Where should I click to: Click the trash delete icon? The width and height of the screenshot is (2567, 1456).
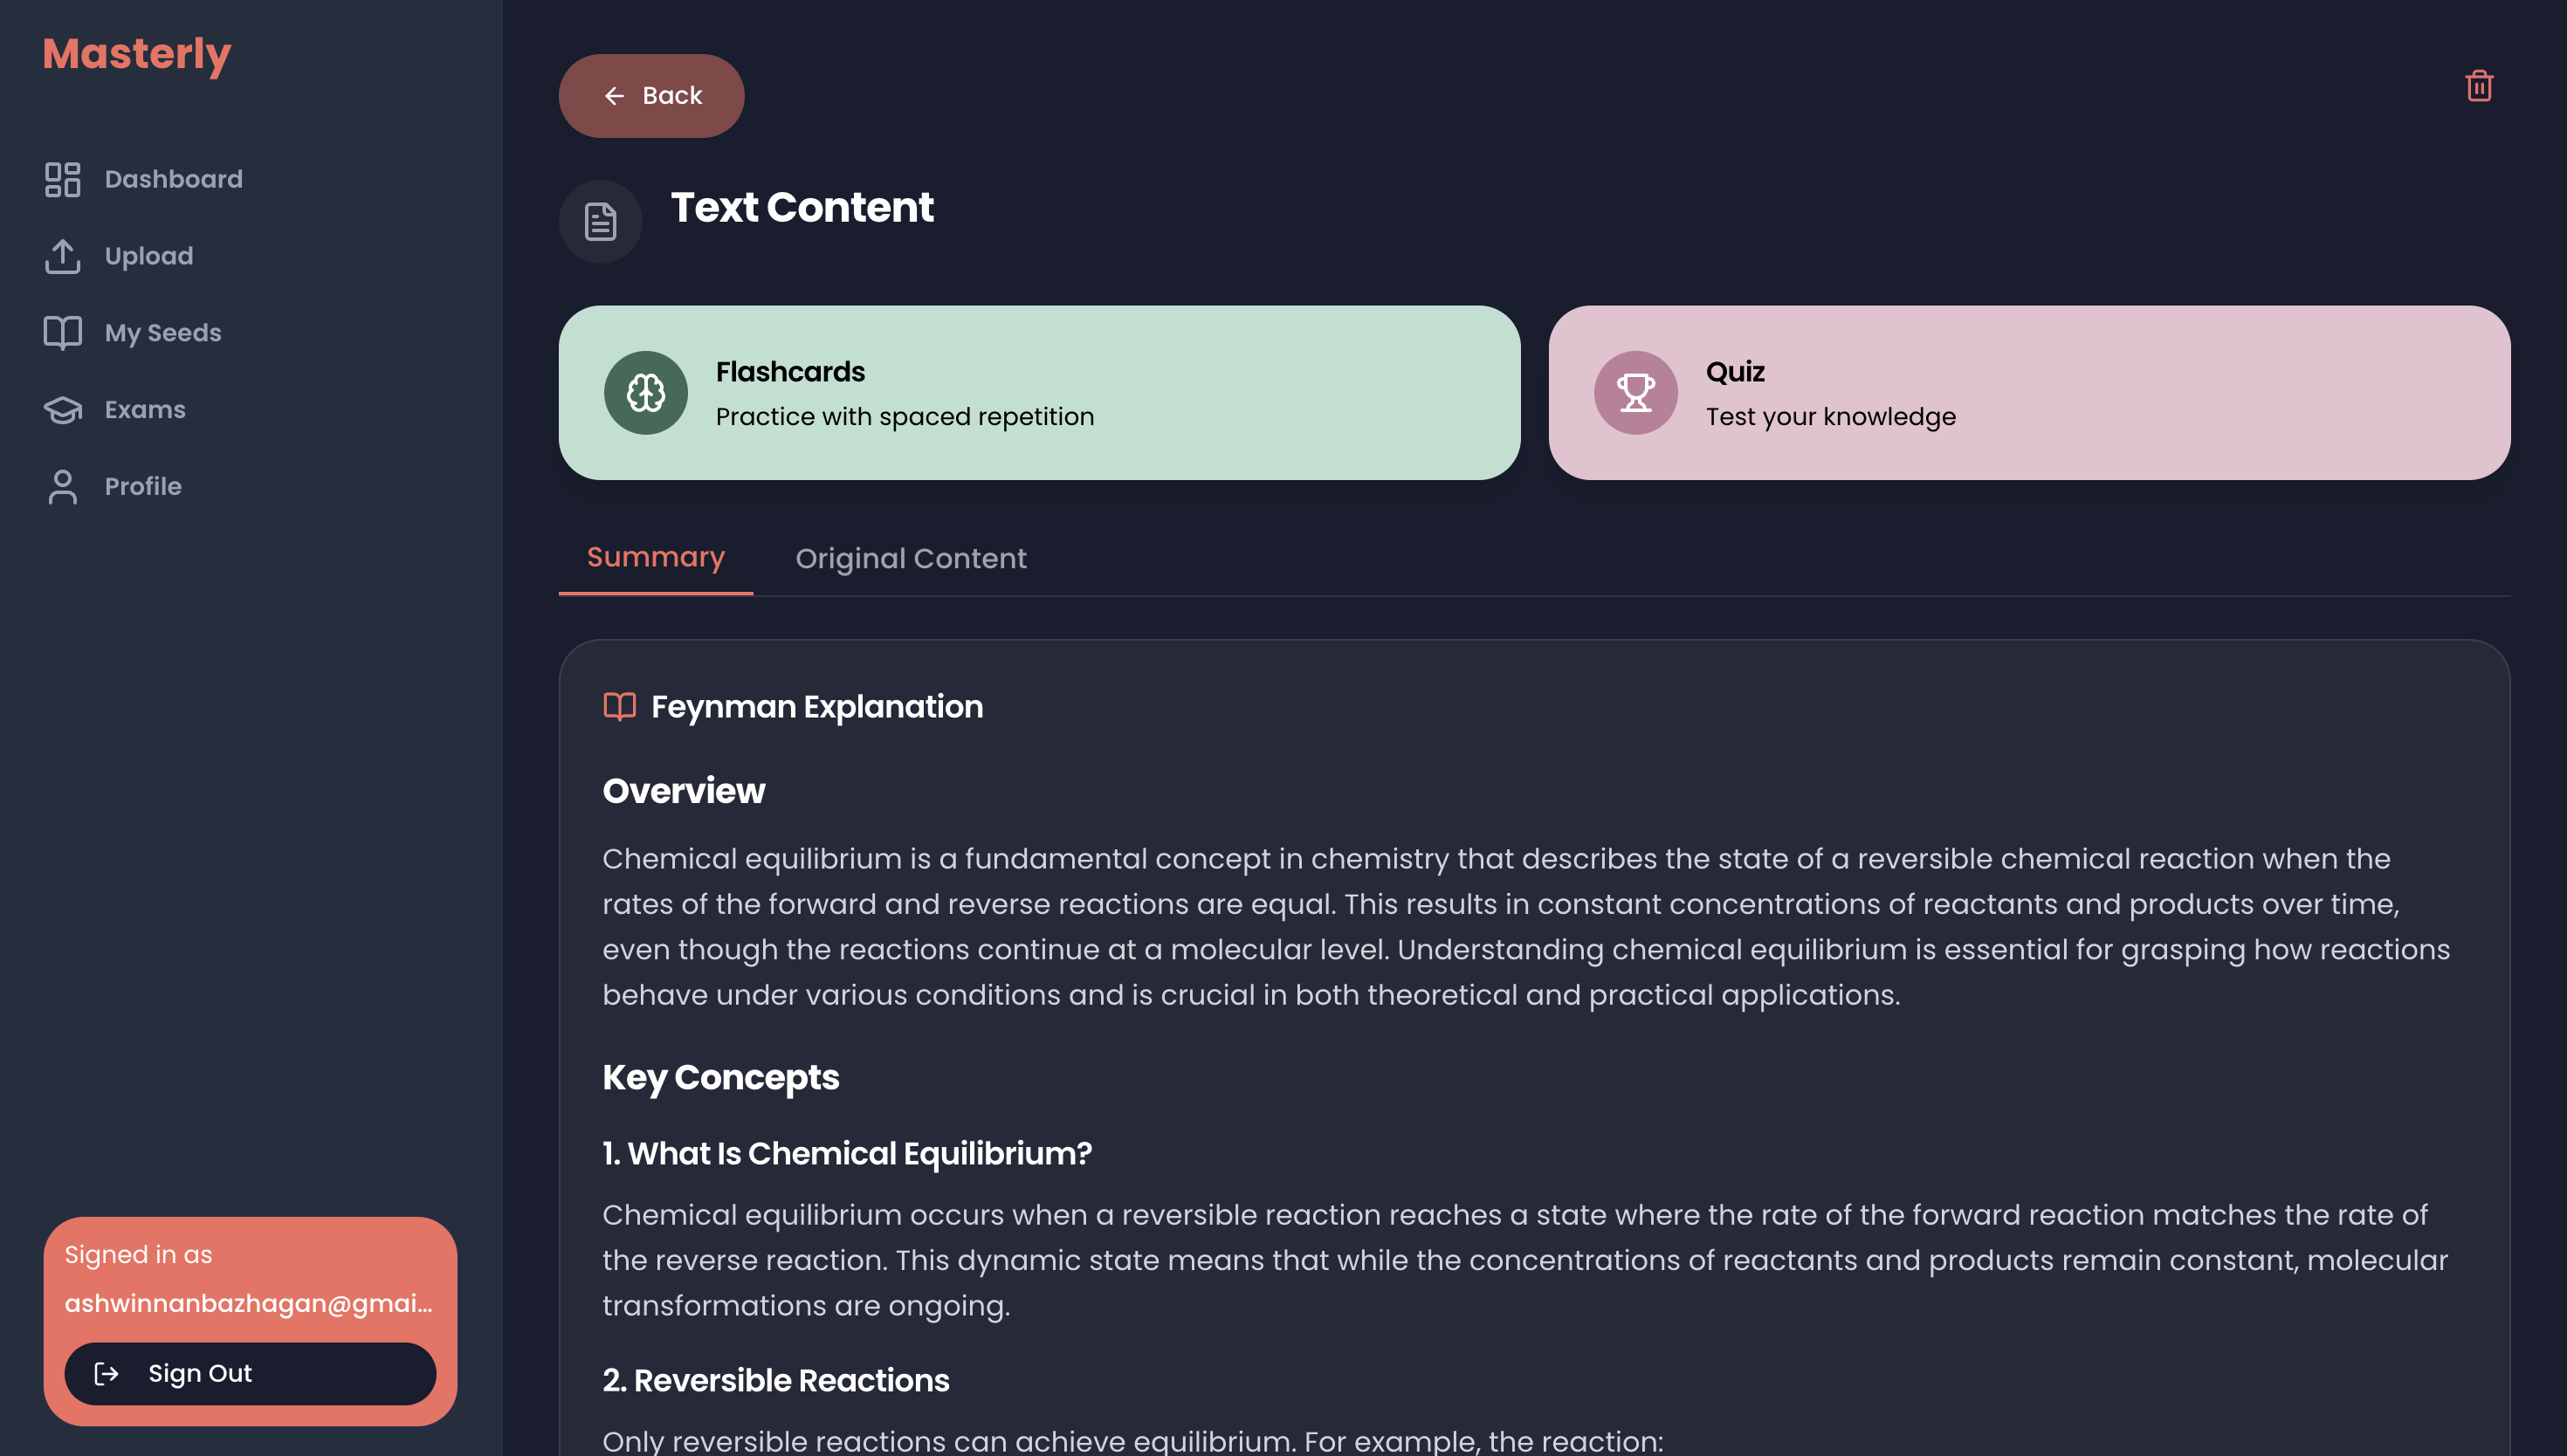click(2478, 87)
